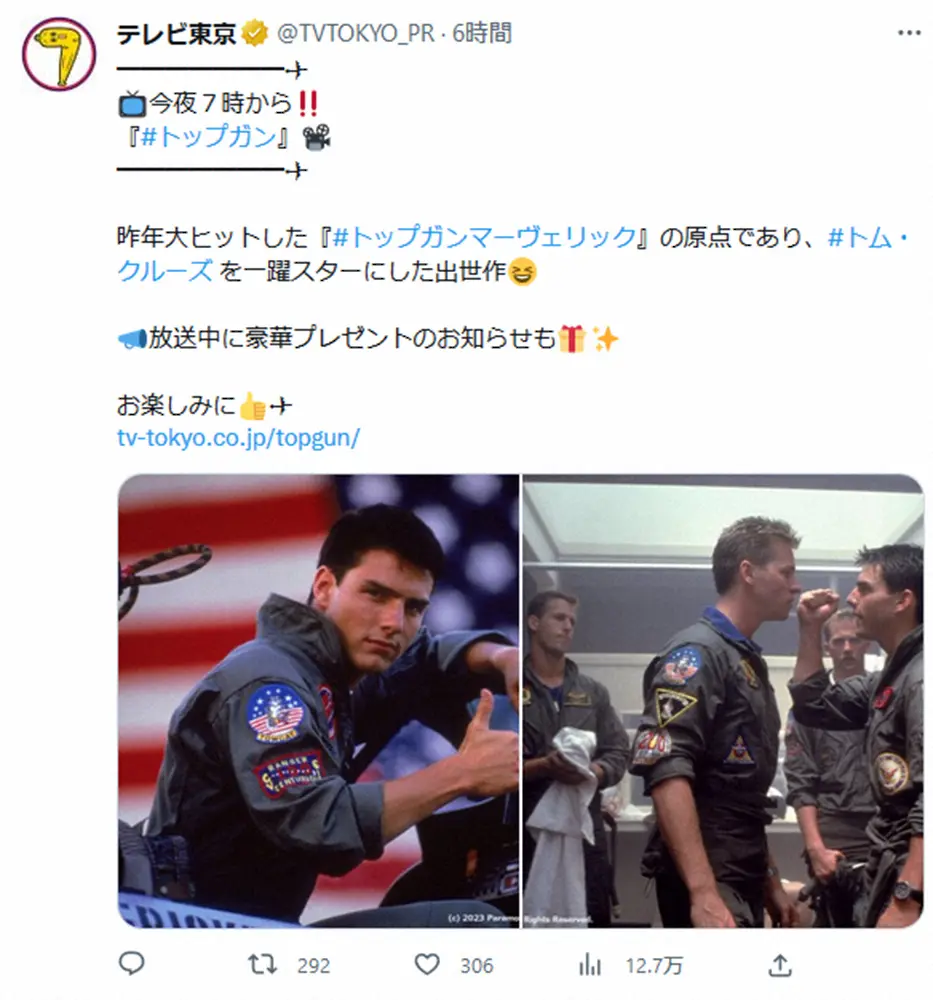
Task: Open the three-dot more options menu
Action: (x=909, y=33)
